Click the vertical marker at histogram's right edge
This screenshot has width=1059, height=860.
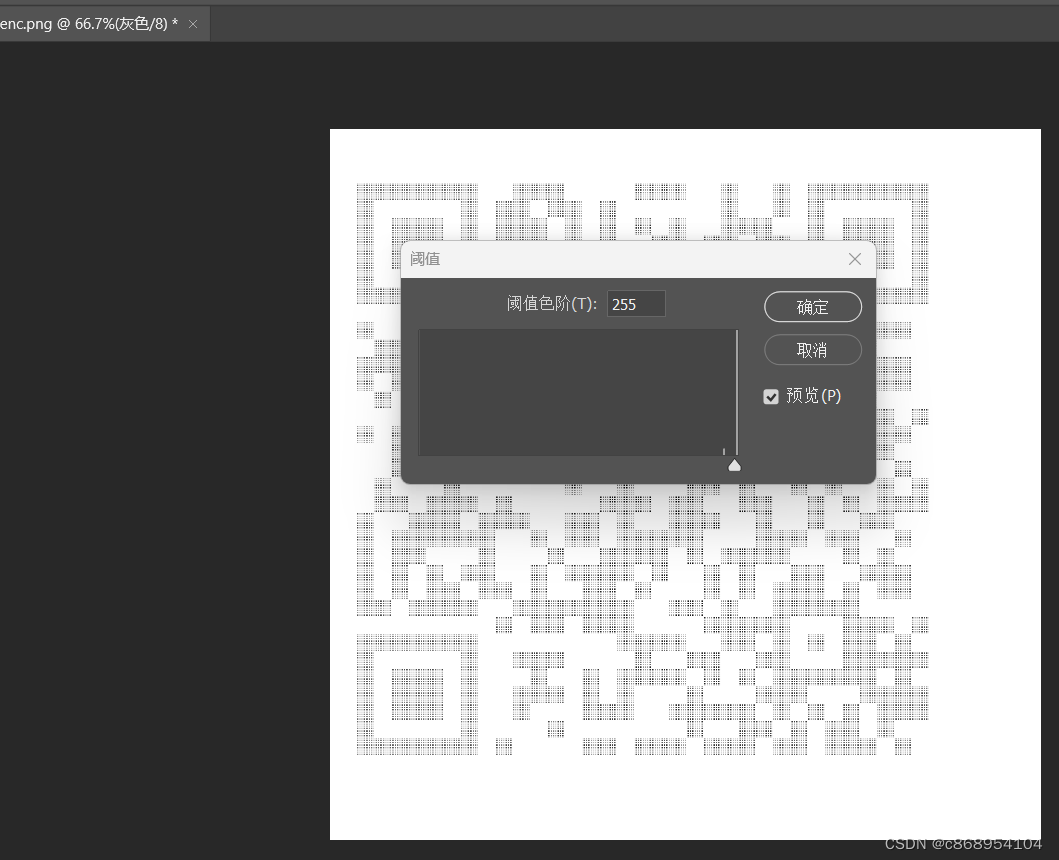tap(737, 392)
